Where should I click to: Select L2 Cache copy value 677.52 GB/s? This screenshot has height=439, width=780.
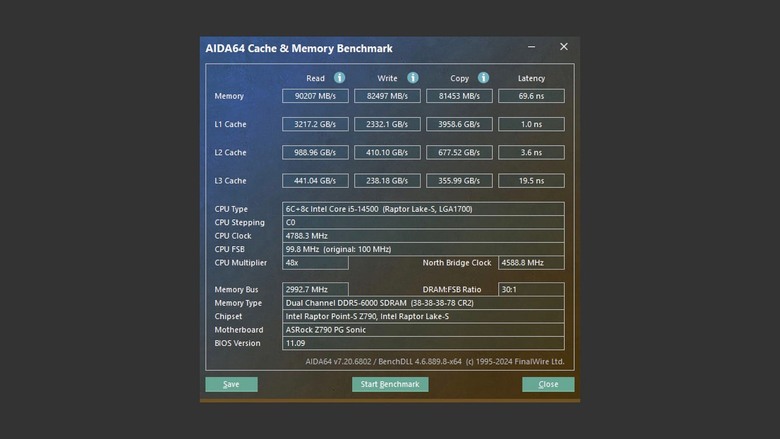(459, 153)
